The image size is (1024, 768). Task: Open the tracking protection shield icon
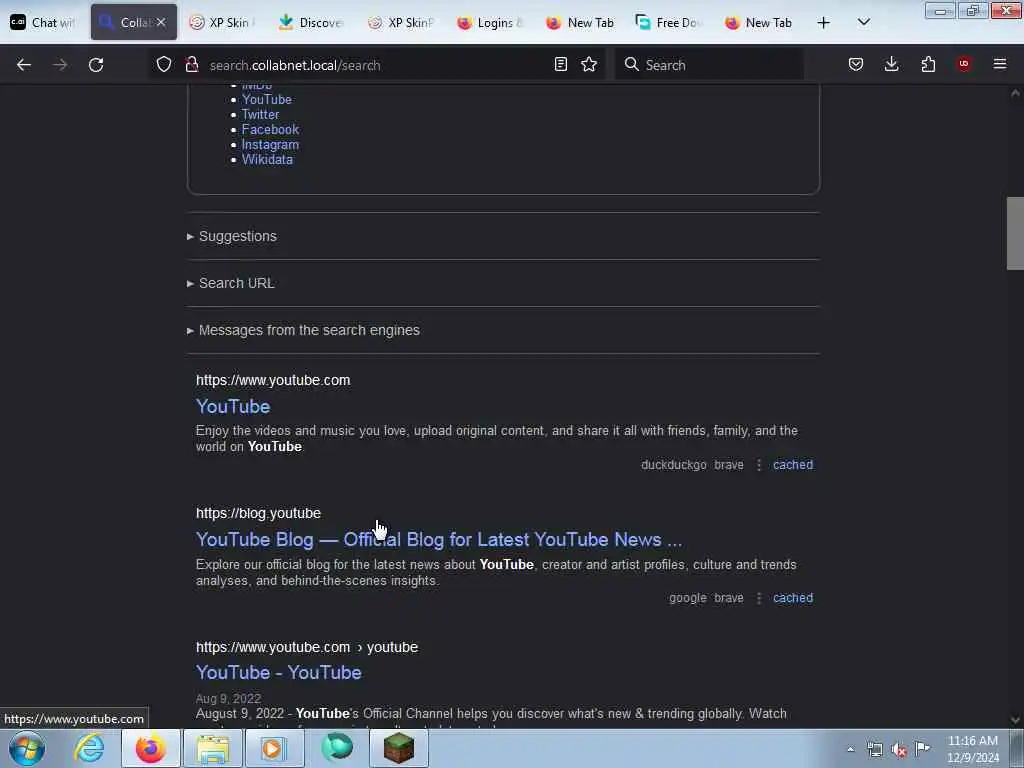164,64
